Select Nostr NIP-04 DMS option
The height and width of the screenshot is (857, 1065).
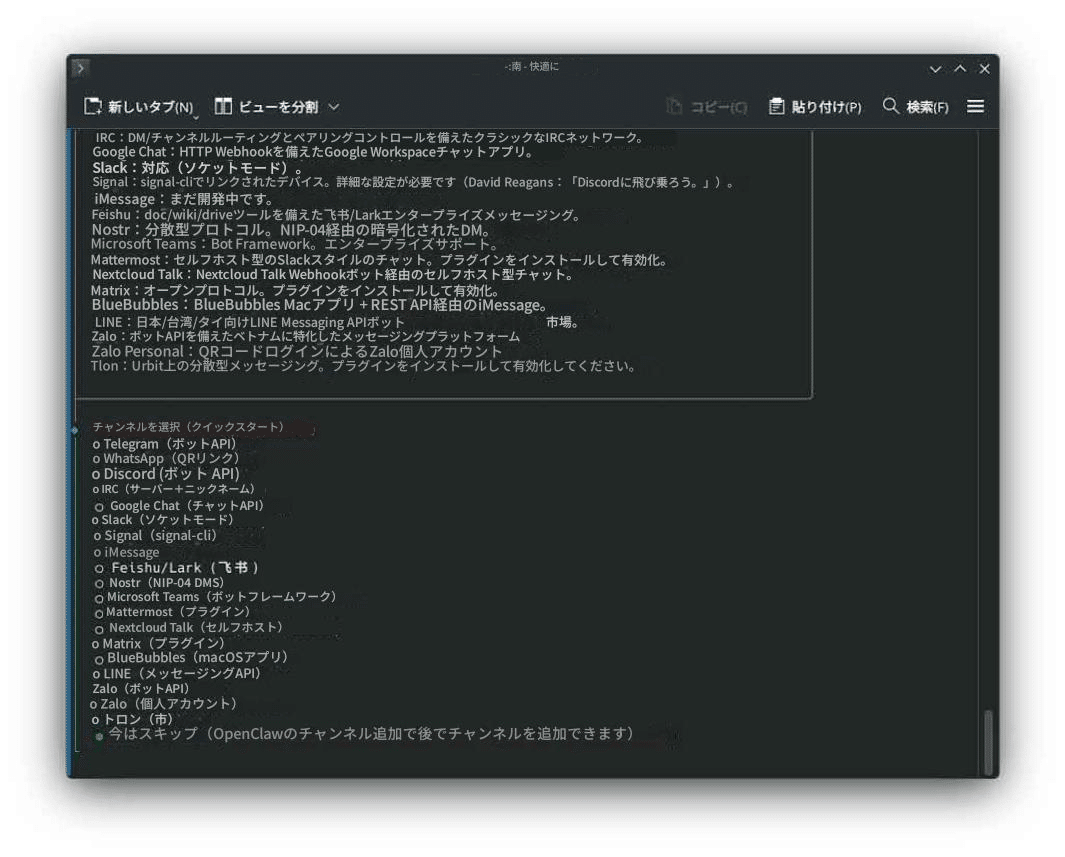click(x=161, y=582)
